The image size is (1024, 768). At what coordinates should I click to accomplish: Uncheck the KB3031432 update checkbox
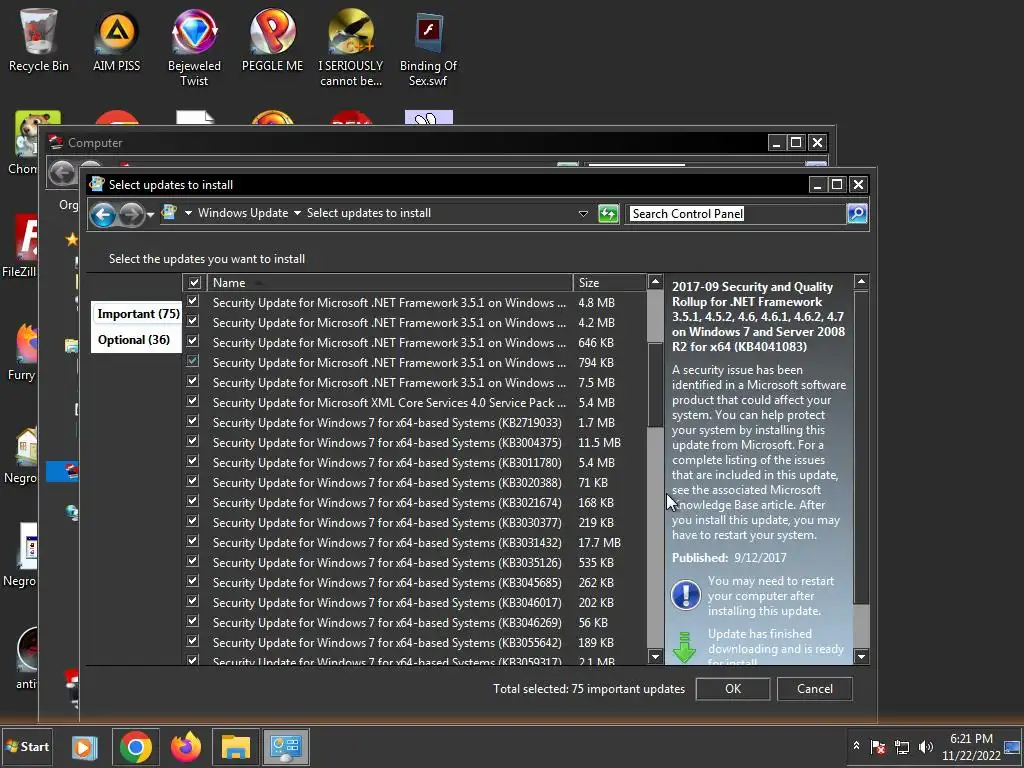pos(193,541)
